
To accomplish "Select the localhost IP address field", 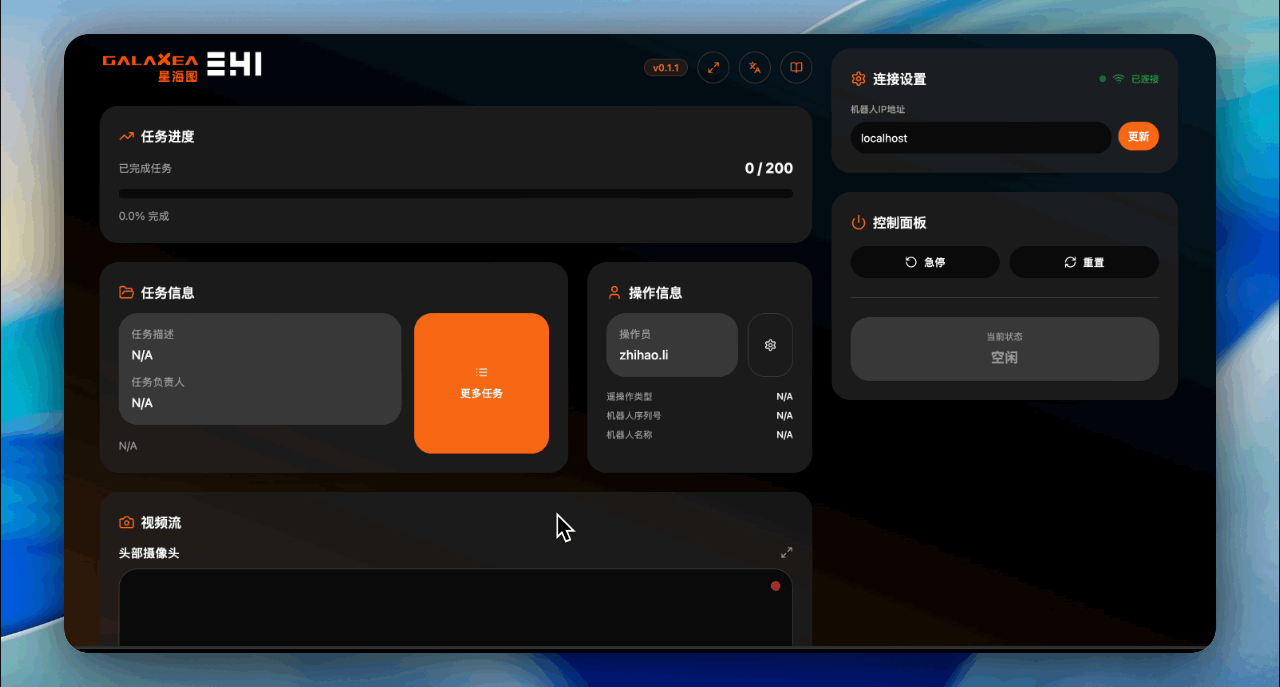I will point(980,137).
